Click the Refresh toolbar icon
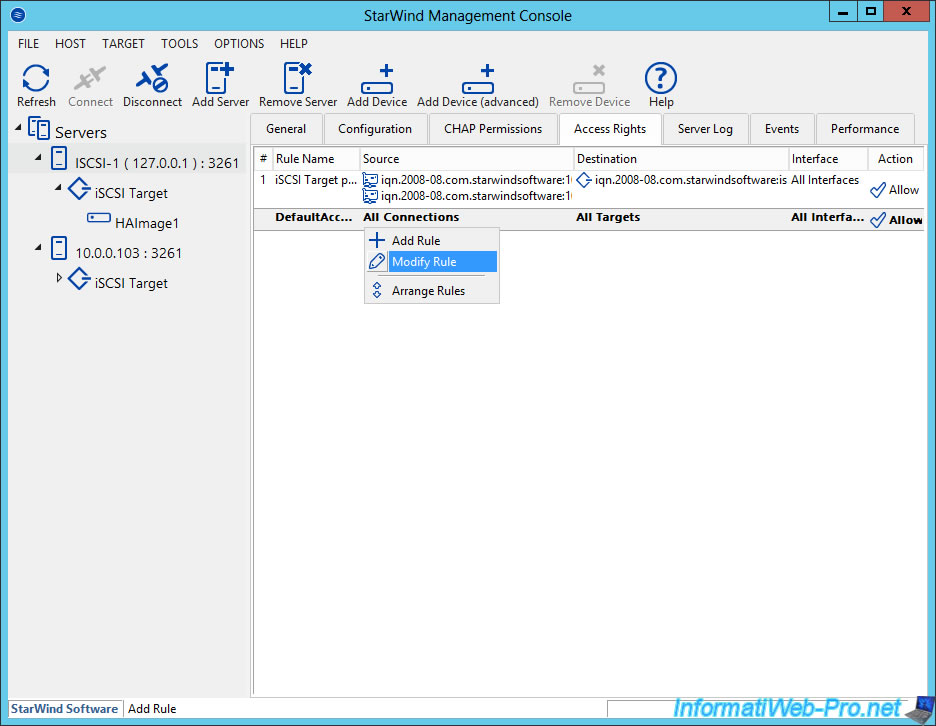The width and height of the screenshot is (936, 726). 36,84
